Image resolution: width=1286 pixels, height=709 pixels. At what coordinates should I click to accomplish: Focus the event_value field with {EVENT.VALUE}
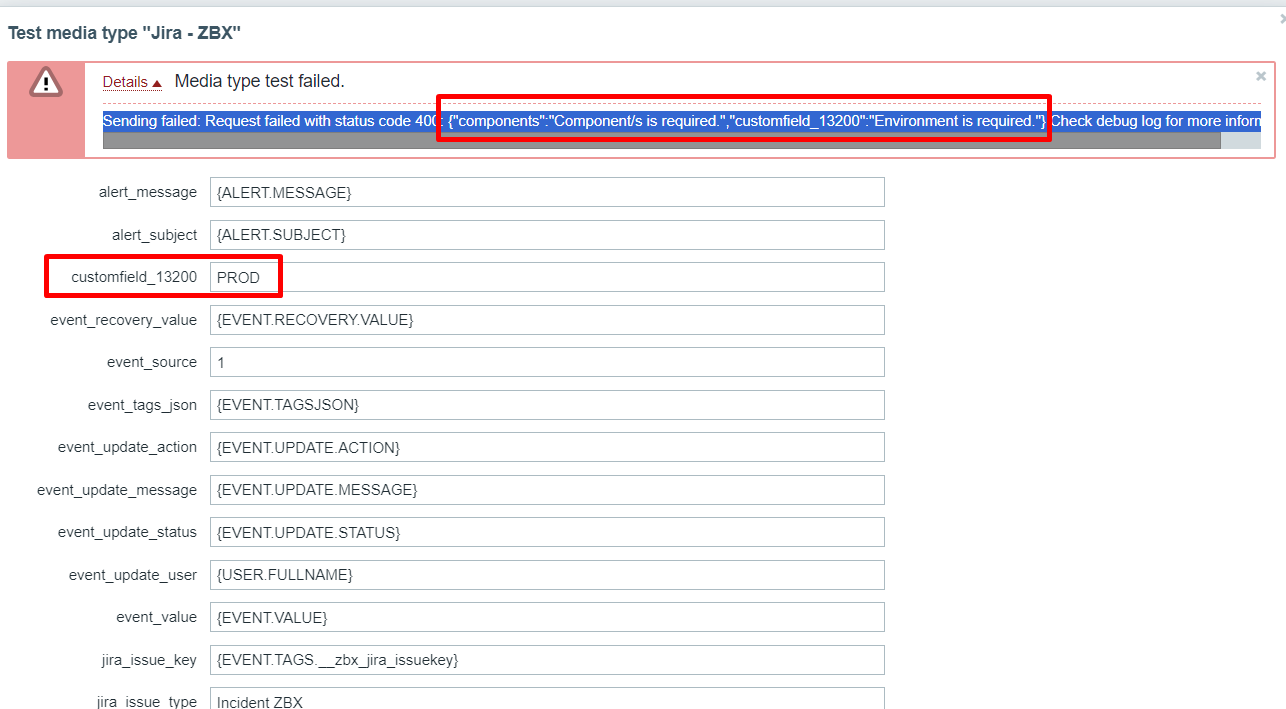[x=547, y=617]
